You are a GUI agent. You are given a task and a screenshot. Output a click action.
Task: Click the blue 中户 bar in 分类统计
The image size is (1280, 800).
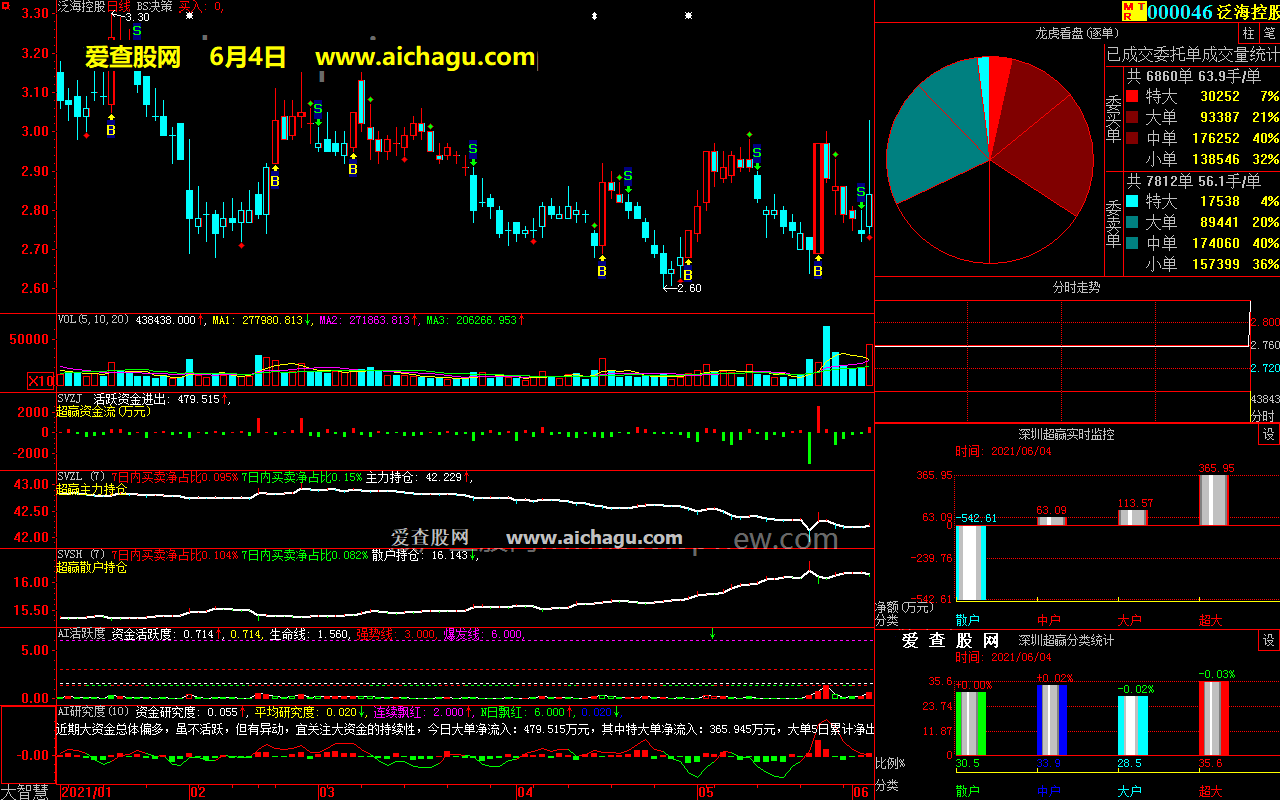pyautogui.click(x=1051, y=719)
